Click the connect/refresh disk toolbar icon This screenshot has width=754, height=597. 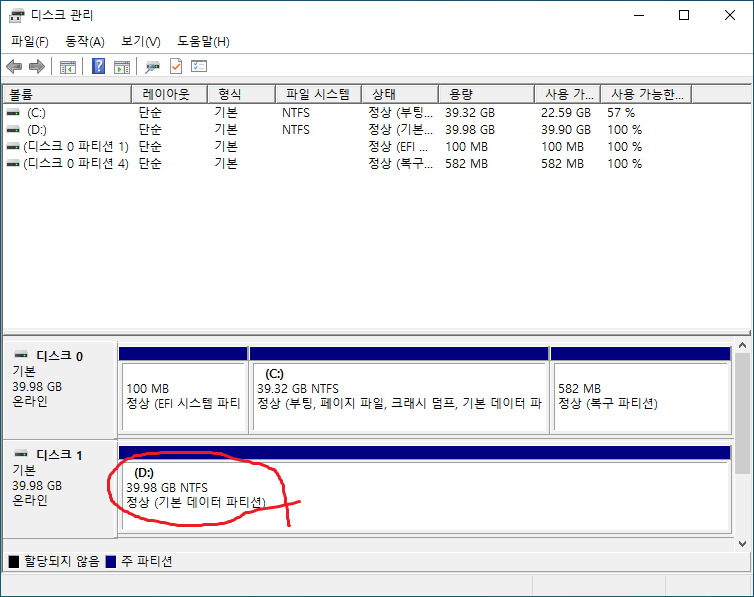pos(152,67)
